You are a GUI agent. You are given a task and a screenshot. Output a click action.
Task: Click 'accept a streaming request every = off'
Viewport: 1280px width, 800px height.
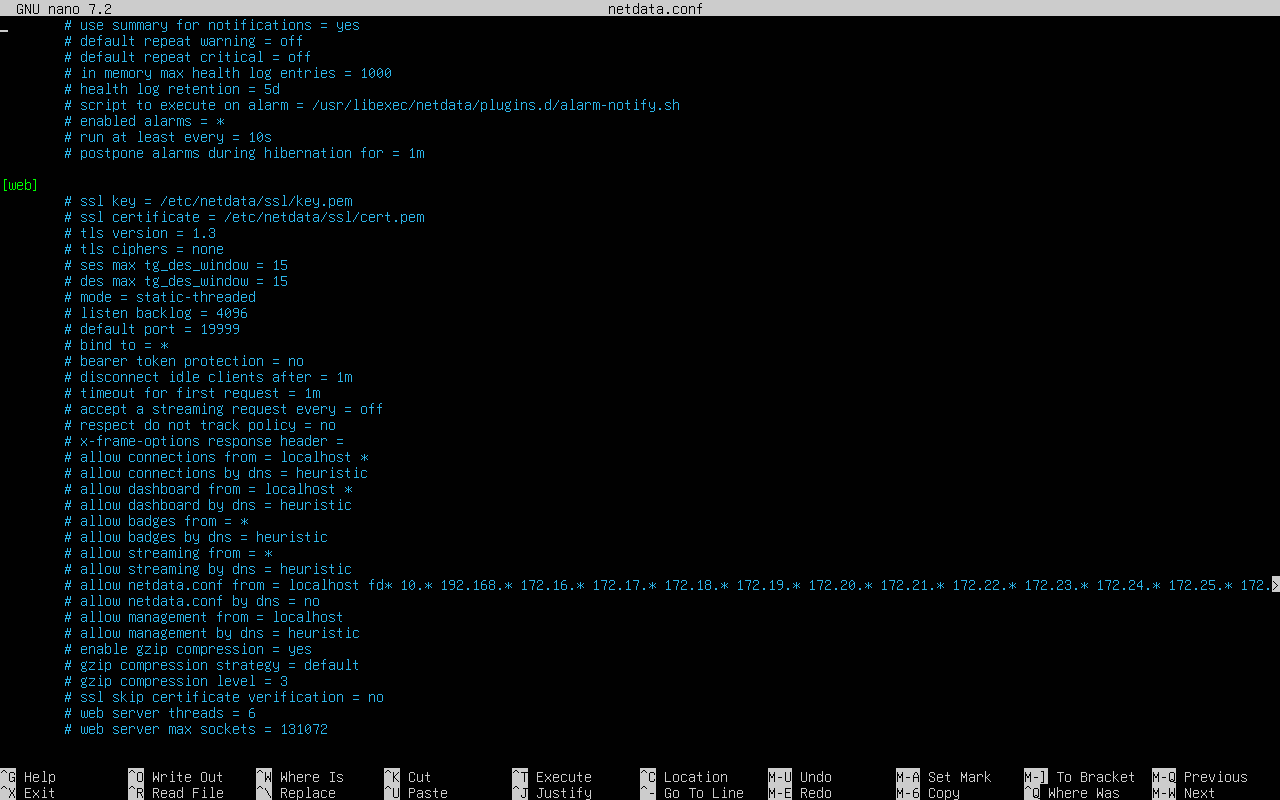click(x=224, y=409)
